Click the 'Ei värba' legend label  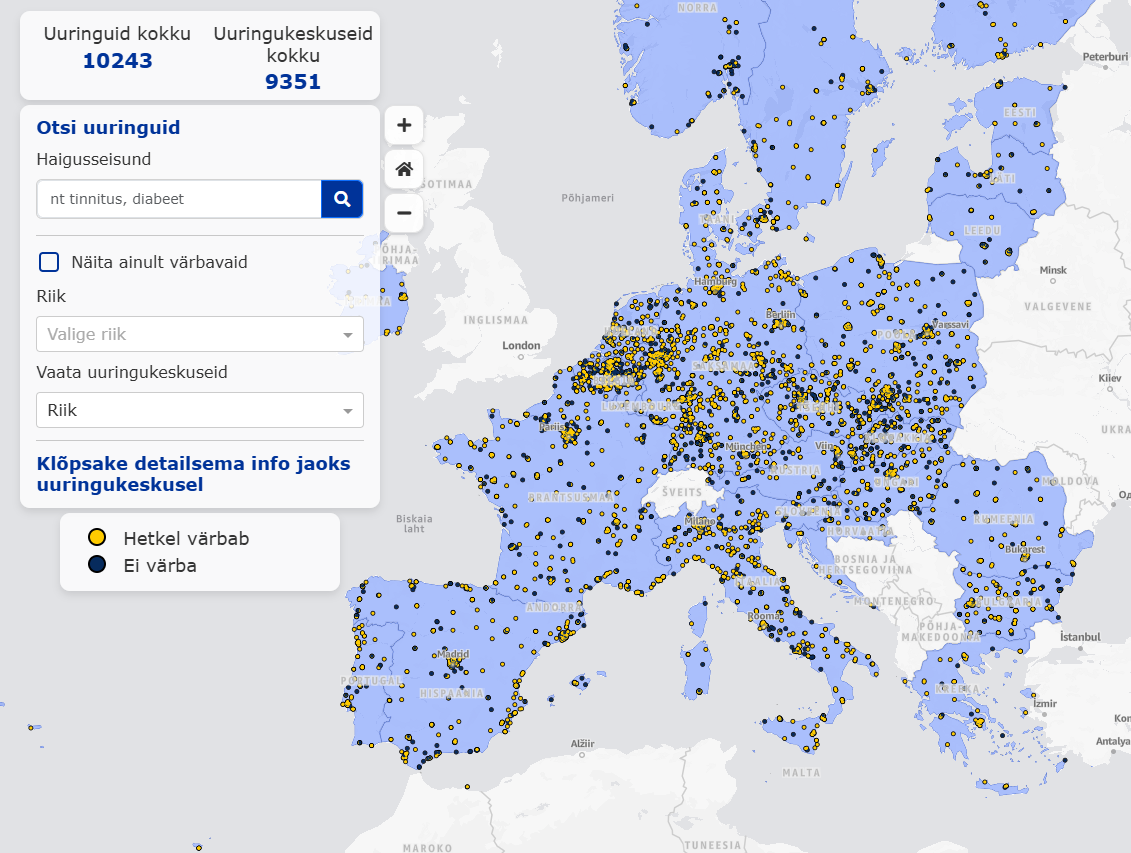tap(160, 565)
